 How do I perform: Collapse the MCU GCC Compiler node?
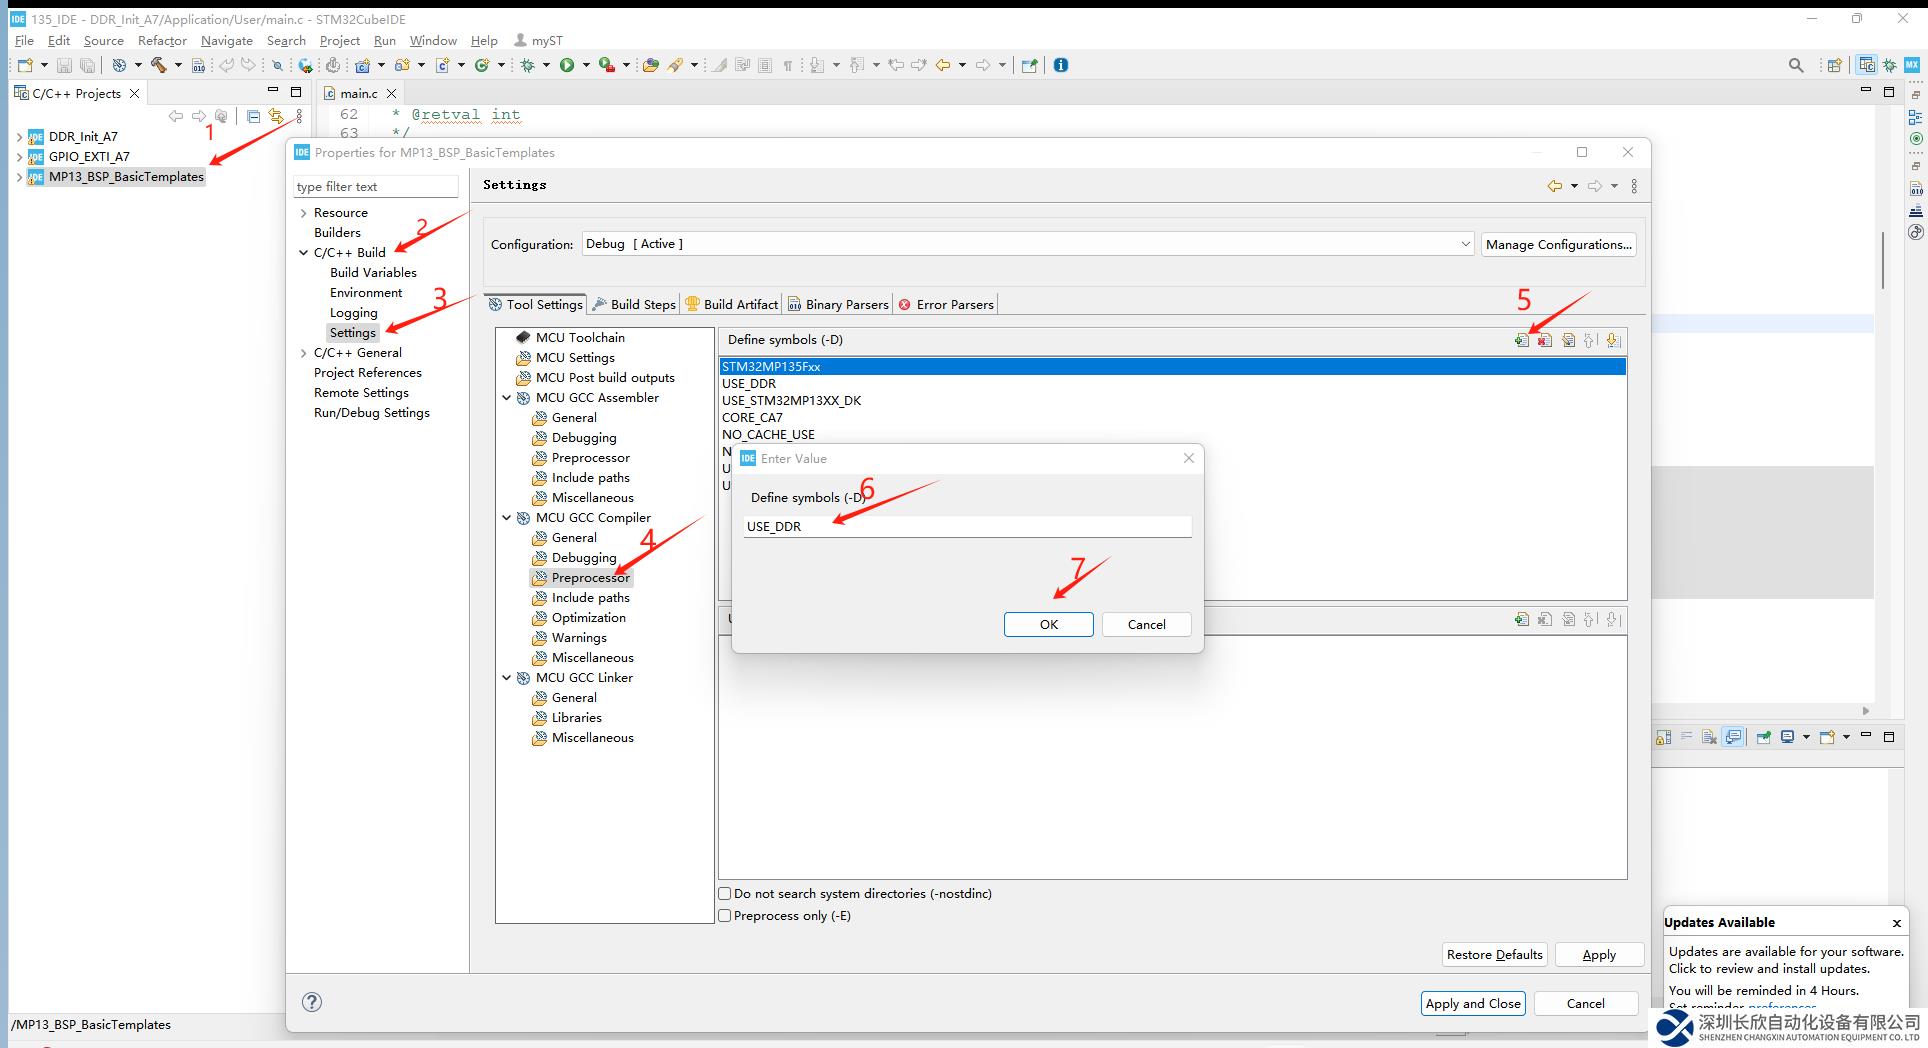point(507,518)
